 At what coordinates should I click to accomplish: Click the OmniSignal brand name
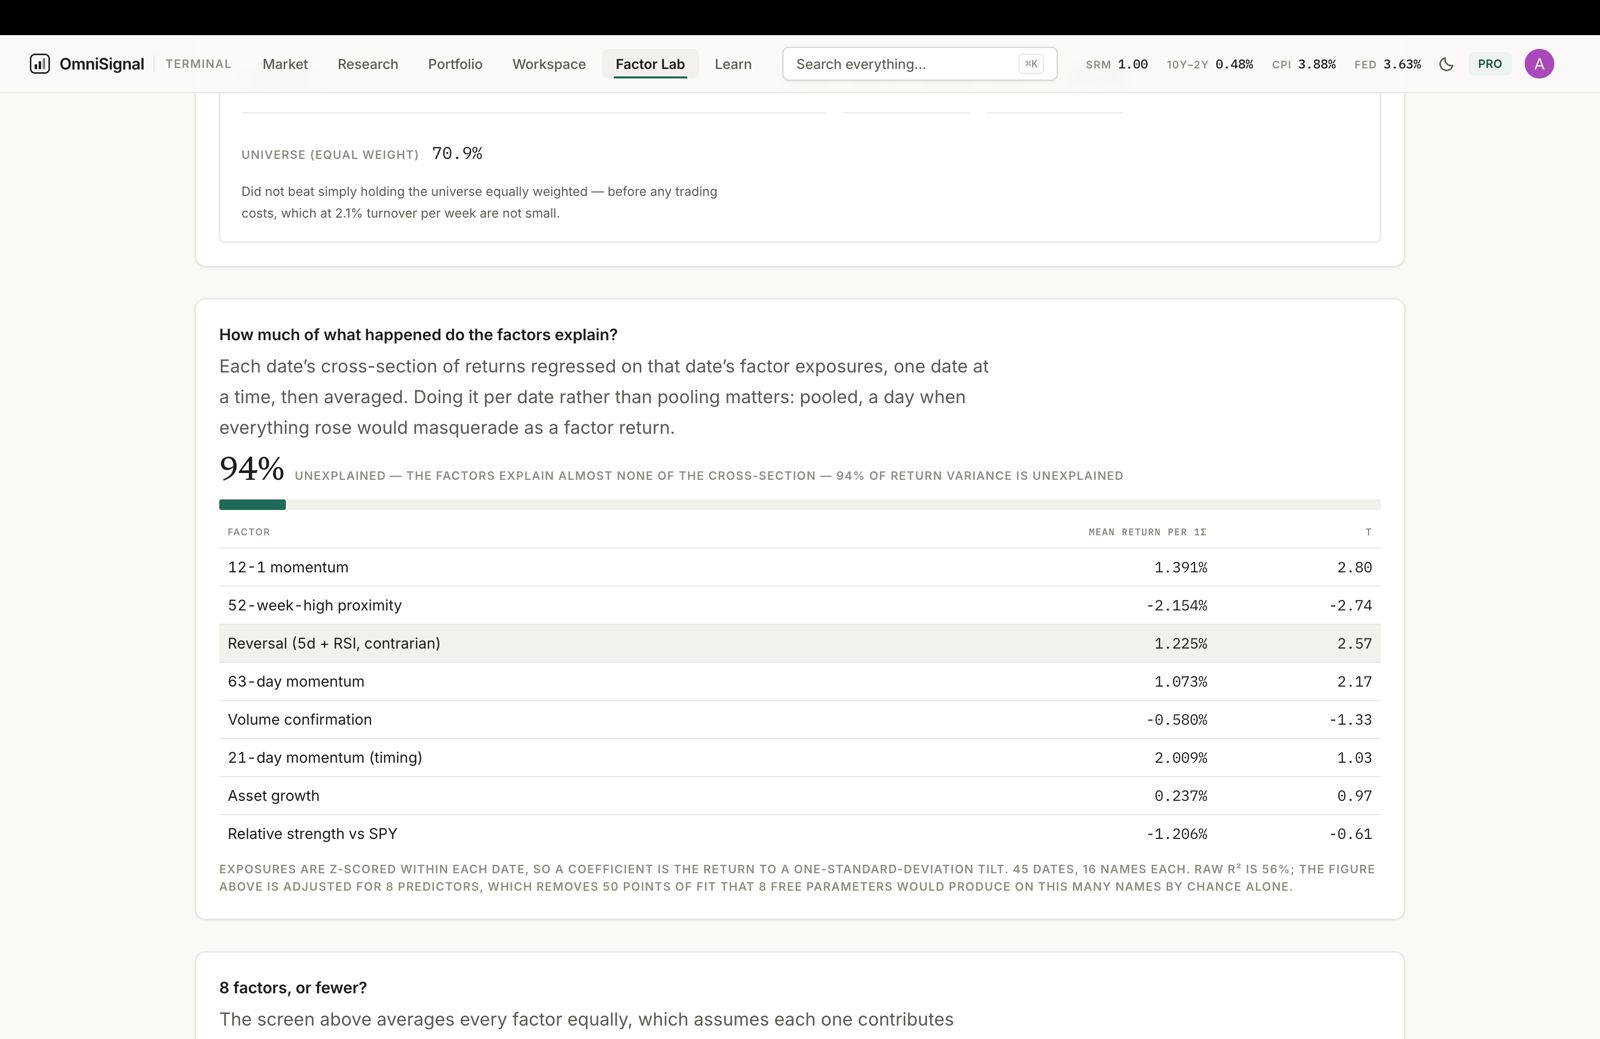click(102, 64)
